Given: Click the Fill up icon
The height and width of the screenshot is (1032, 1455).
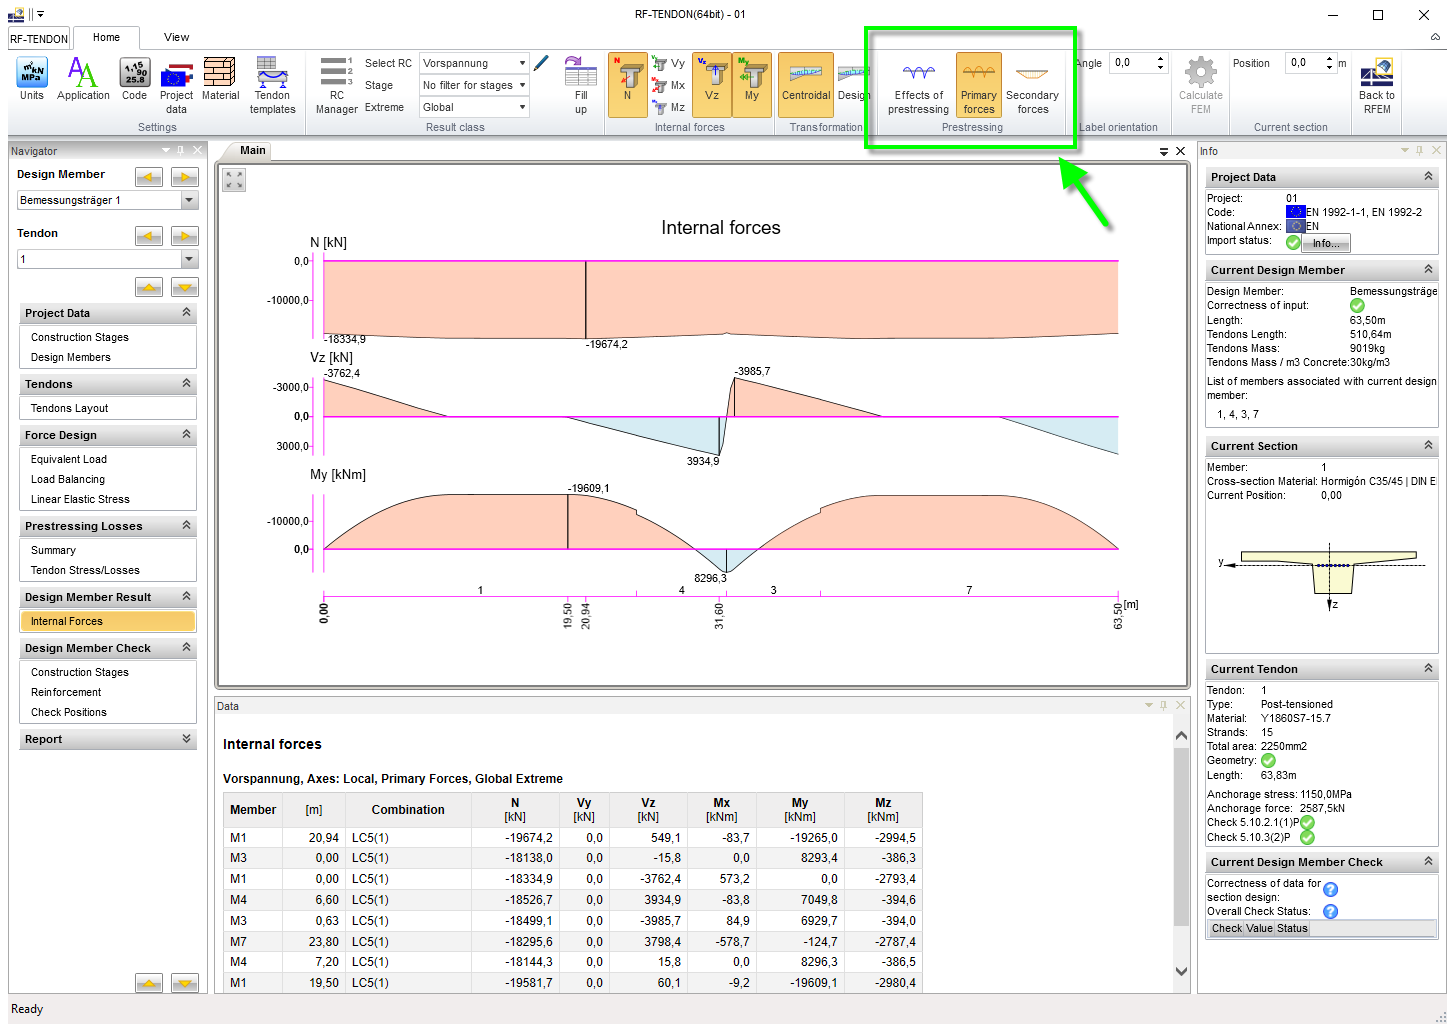Looking at the screenshot, I should [581, 86].
